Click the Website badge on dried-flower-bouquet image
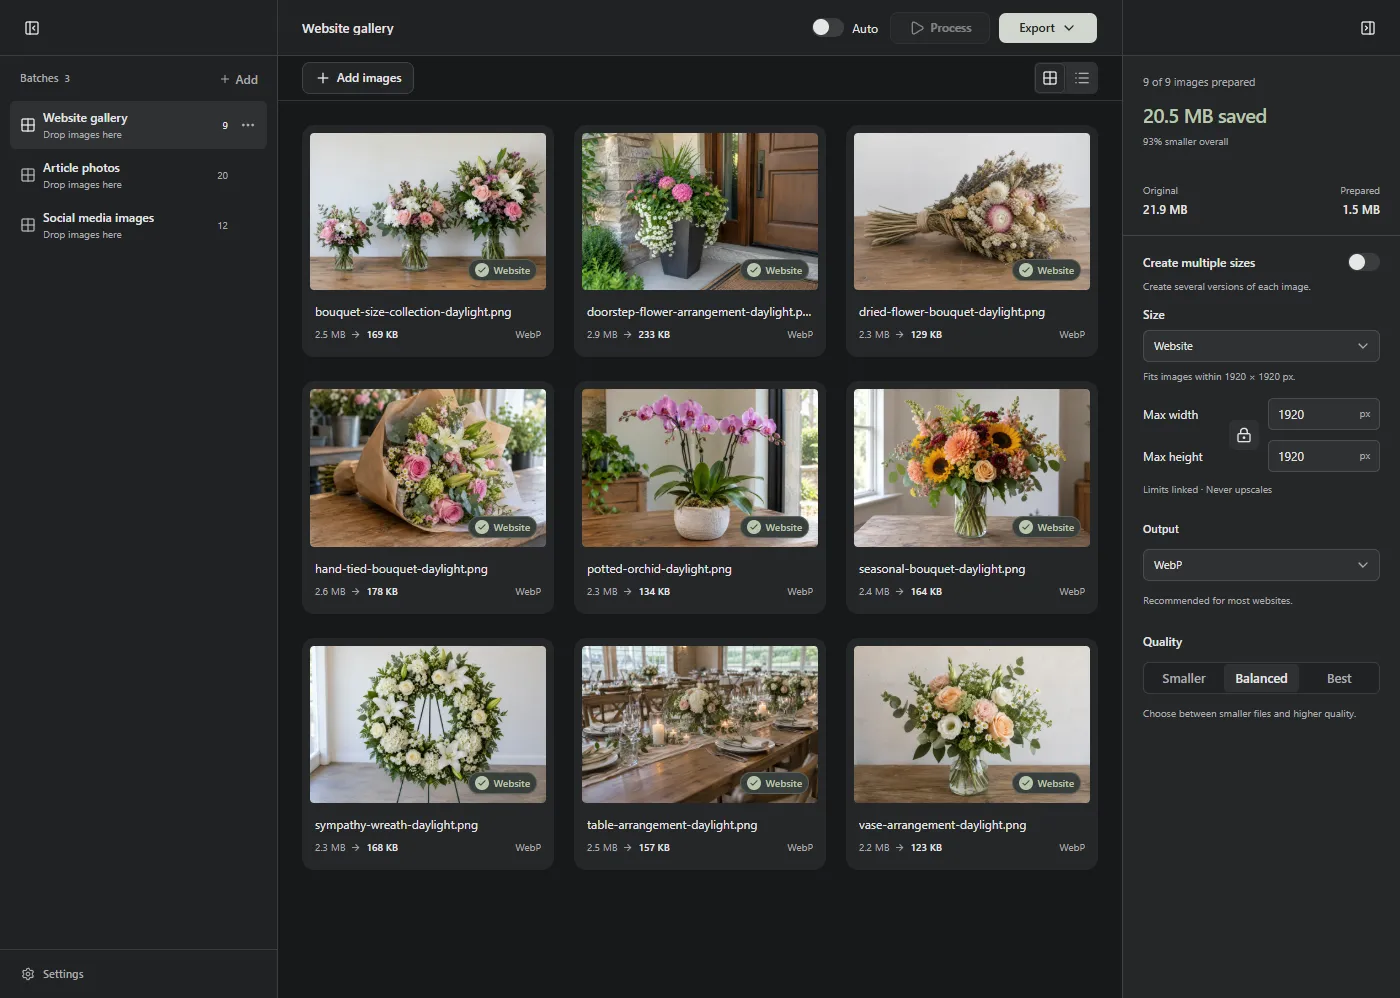 pyautogui.click(x=1046, y=270)
